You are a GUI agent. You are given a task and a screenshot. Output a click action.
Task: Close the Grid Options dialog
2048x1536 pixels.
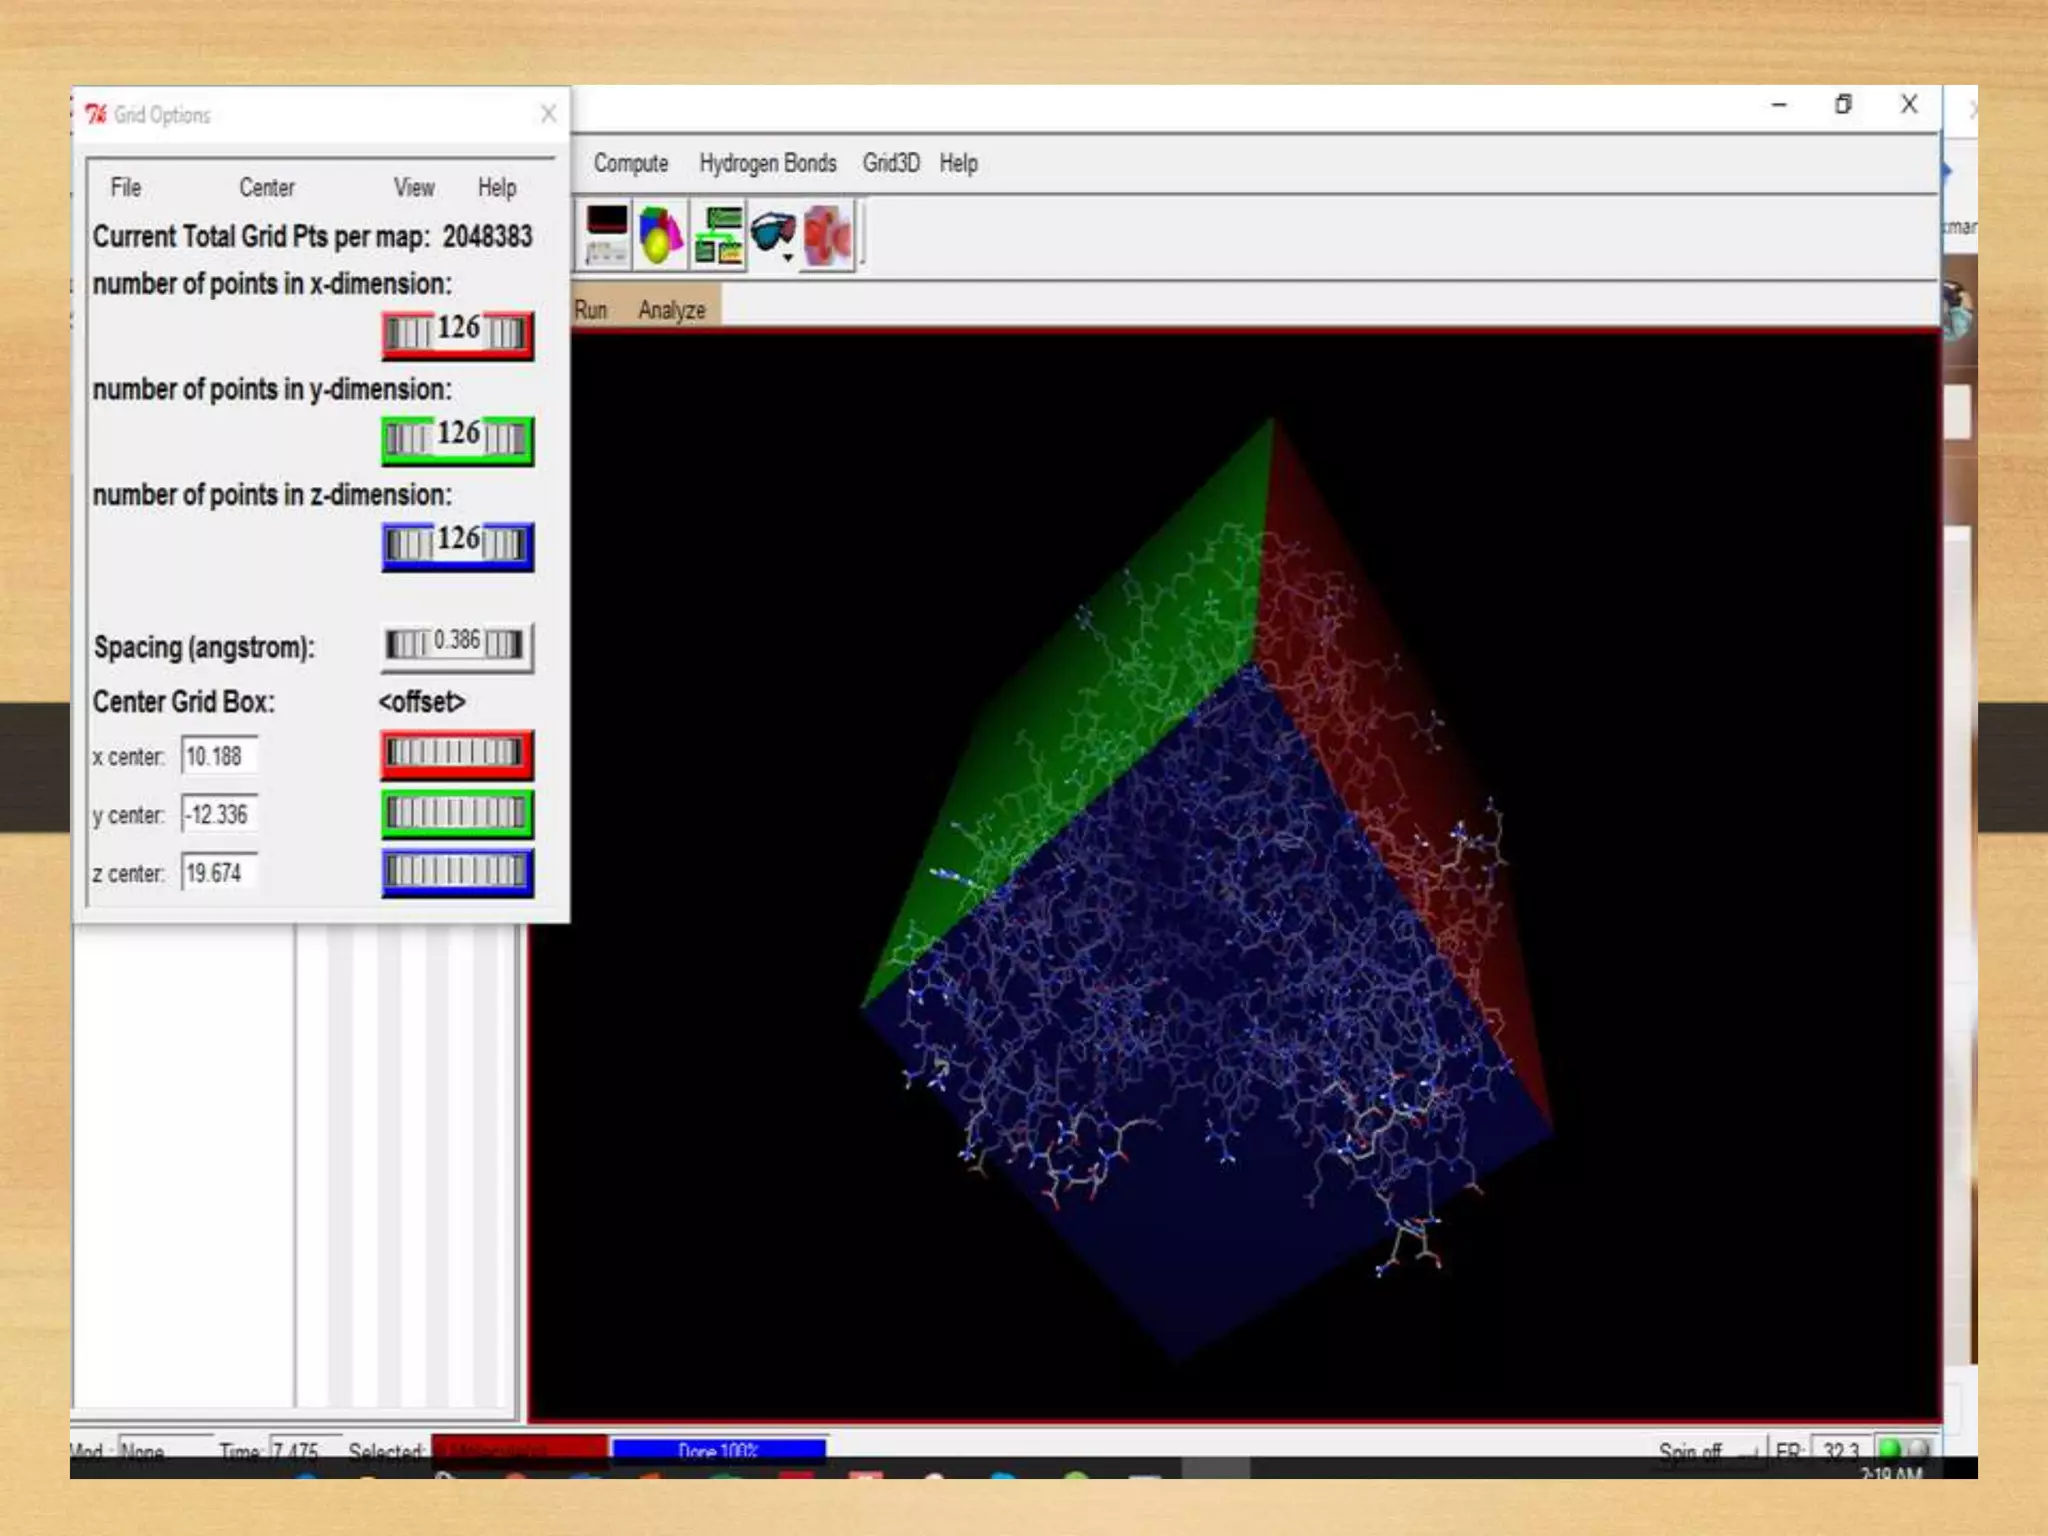point(548,114)
